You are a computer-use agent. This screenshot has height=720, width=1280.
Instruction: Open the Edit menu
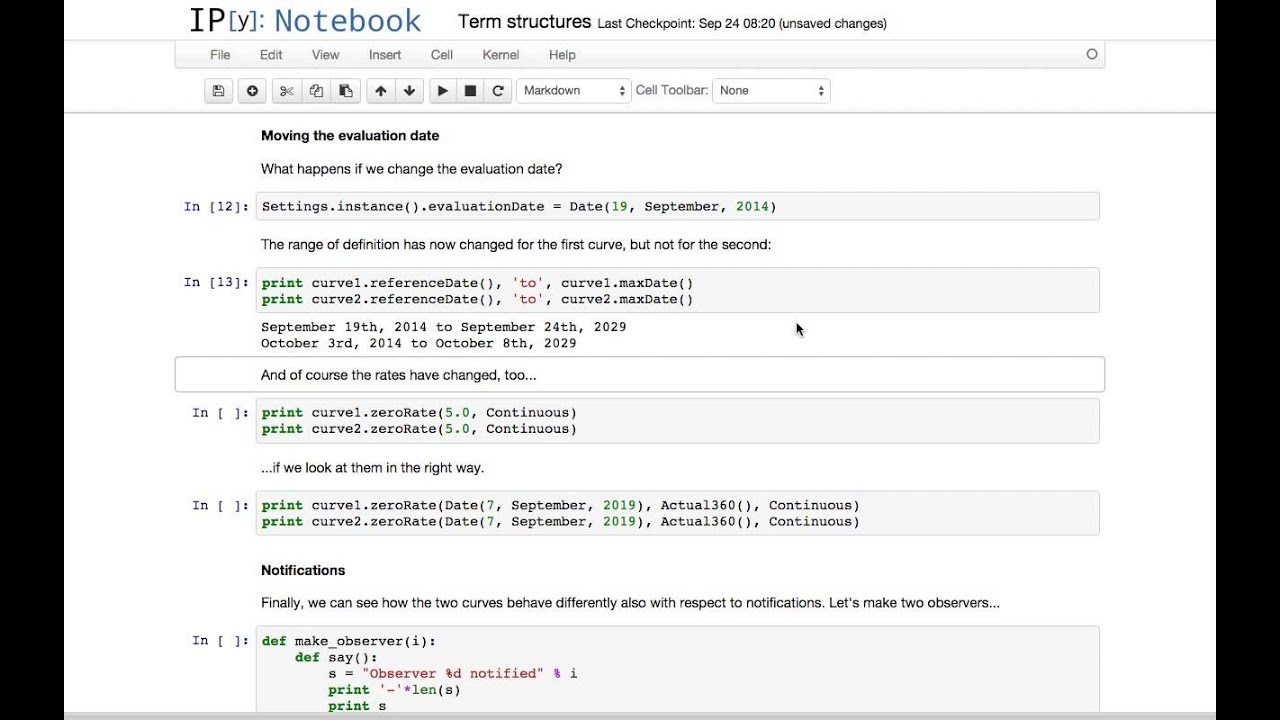[x=271, y=55]
